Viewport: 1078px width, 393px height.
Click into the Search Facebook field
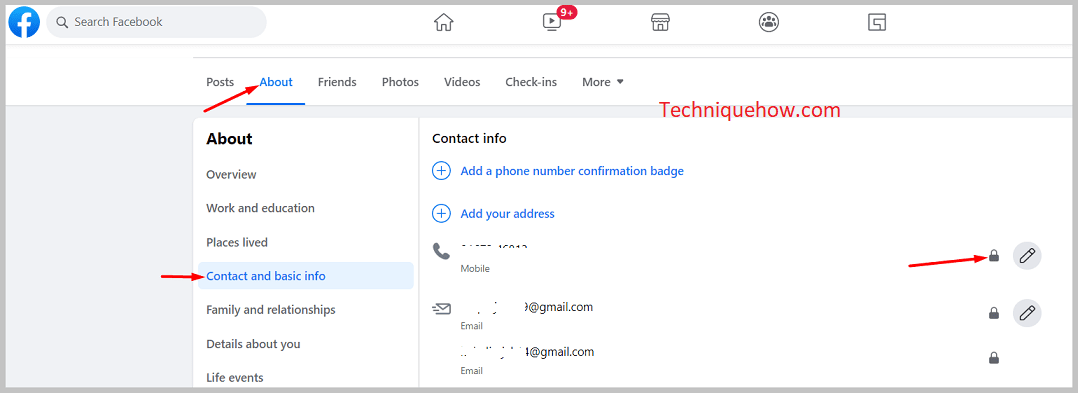click(x=156, y=22)
